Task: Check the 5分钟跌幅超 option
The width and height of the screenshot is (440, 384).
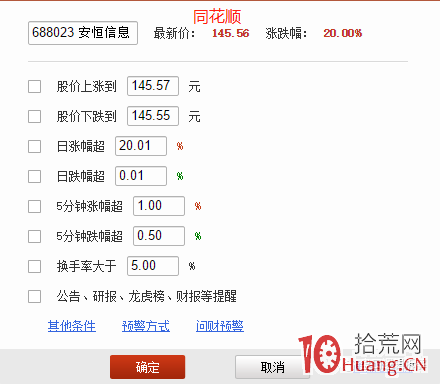Action: (x=35, y=236)
